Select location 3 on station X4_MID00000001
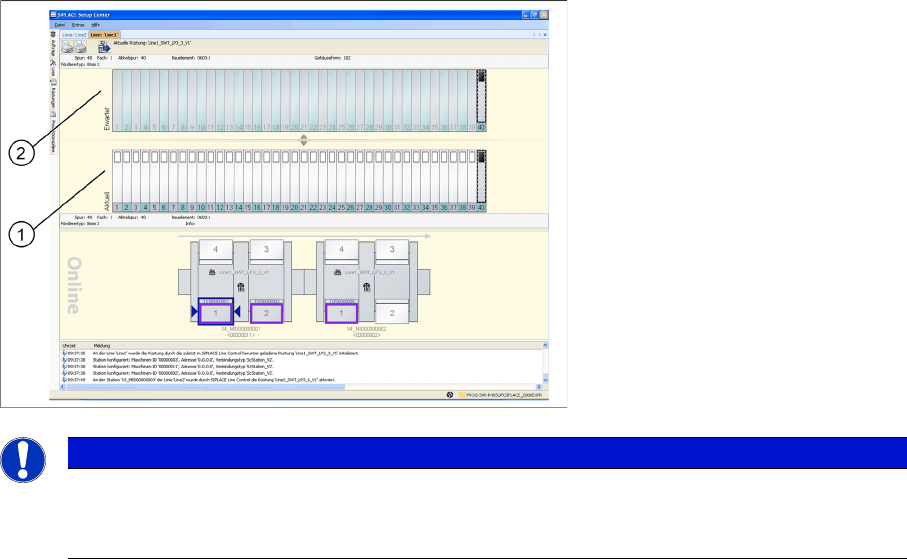 266,249
